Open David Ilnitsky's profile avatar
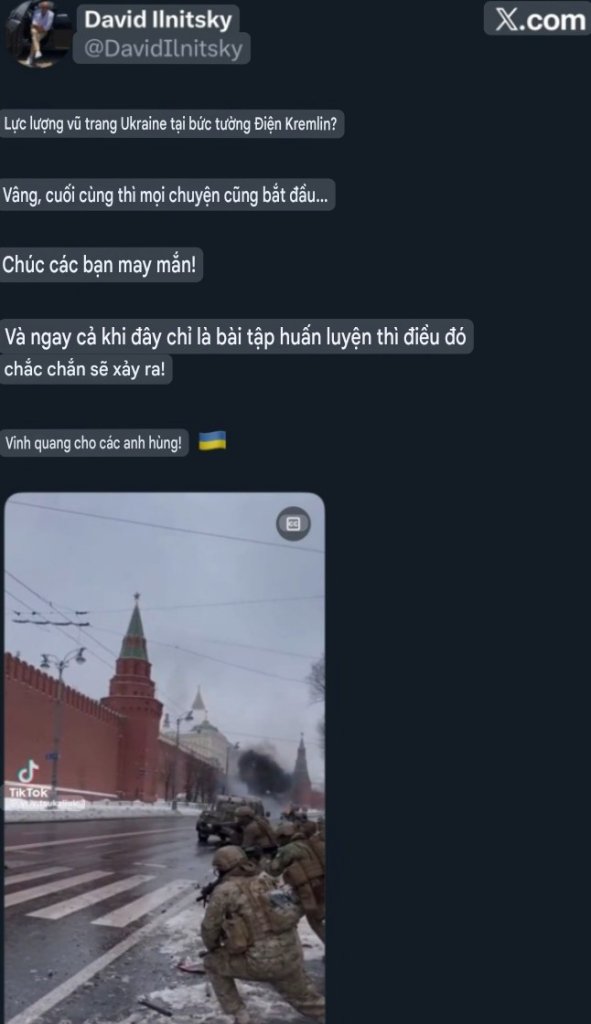This screenshot has height=1024, width=591. click(x=39, y=34)
